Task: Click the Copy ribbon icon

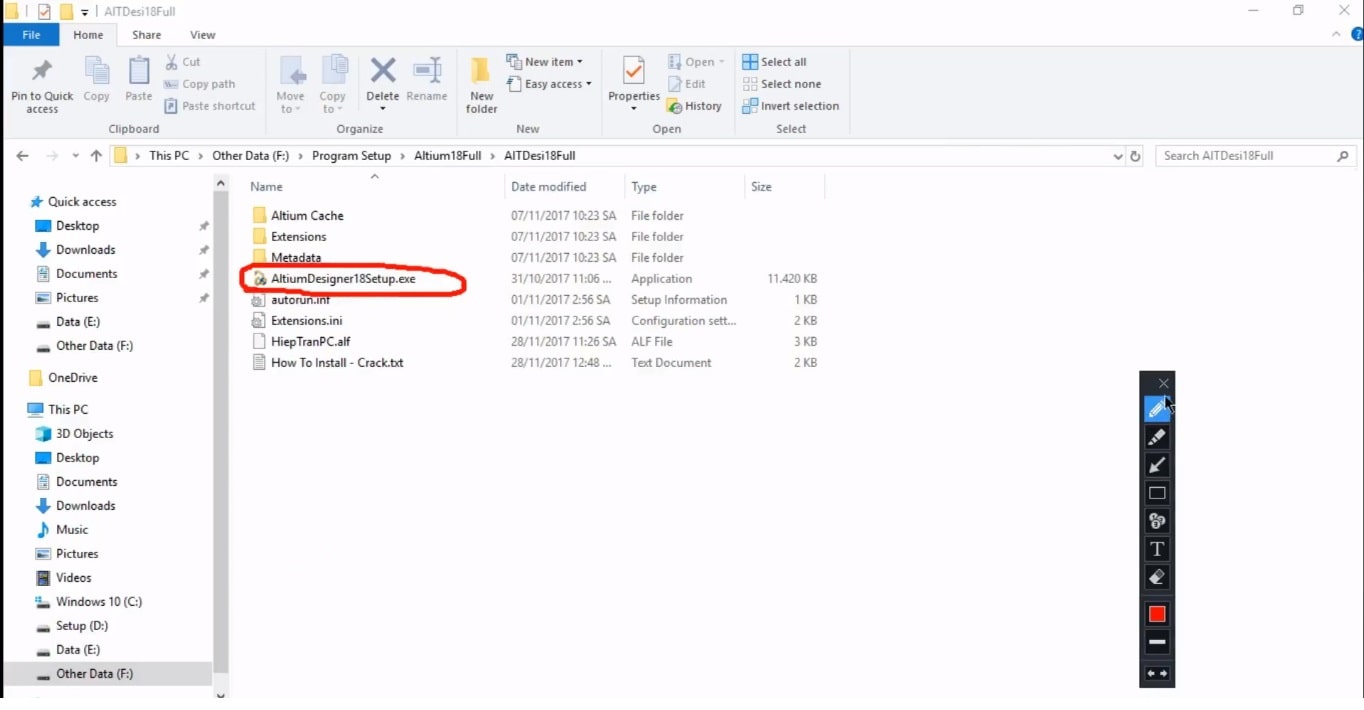Action: 97,71
